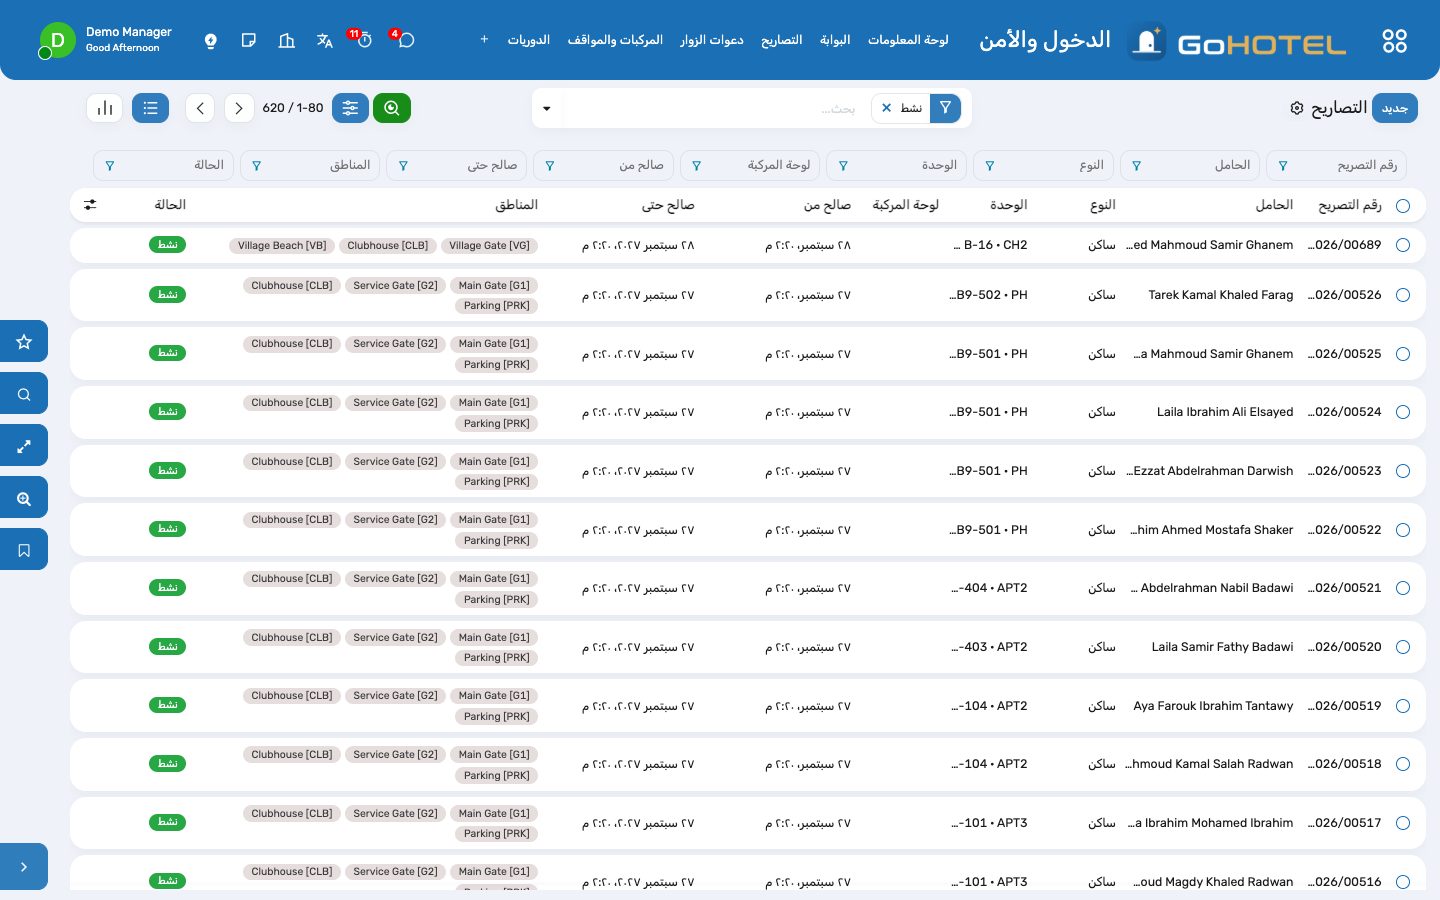Expand the side panel chevron at bottom left
This screenshot has height=900, width=1440.
[x=24, y=867]
